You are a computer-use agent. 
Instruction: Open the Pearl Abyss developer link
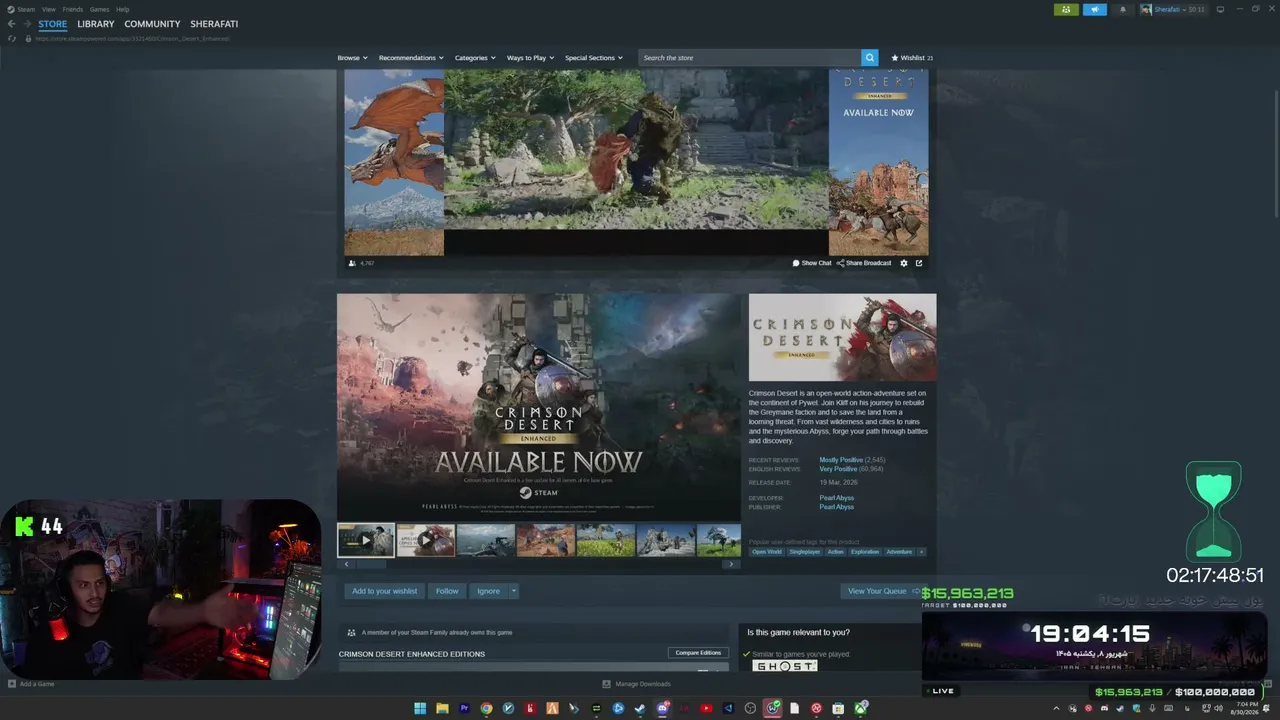pos(837,498)
